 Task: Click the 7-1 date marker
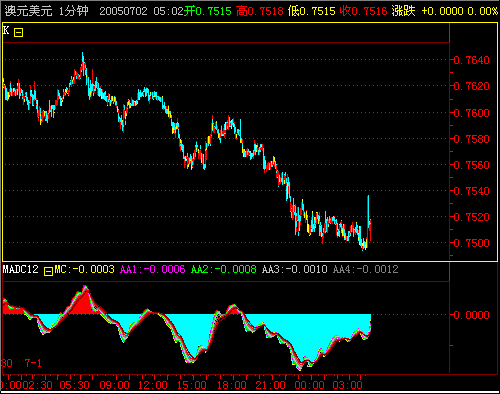click(33, 363)
